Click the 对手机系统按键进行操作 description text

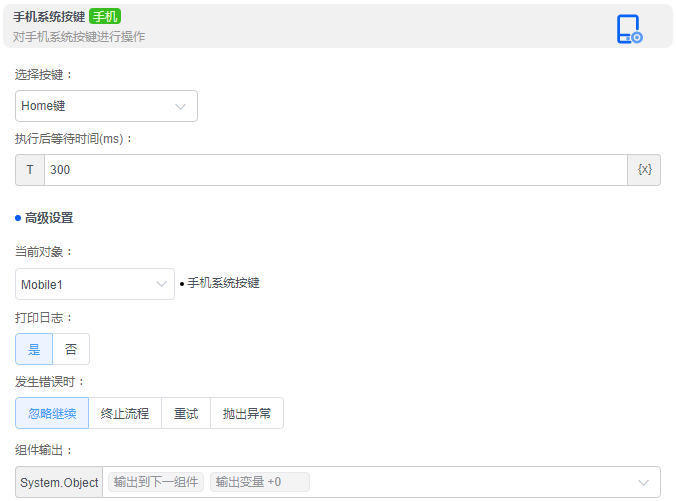click(x=79, y=37)
